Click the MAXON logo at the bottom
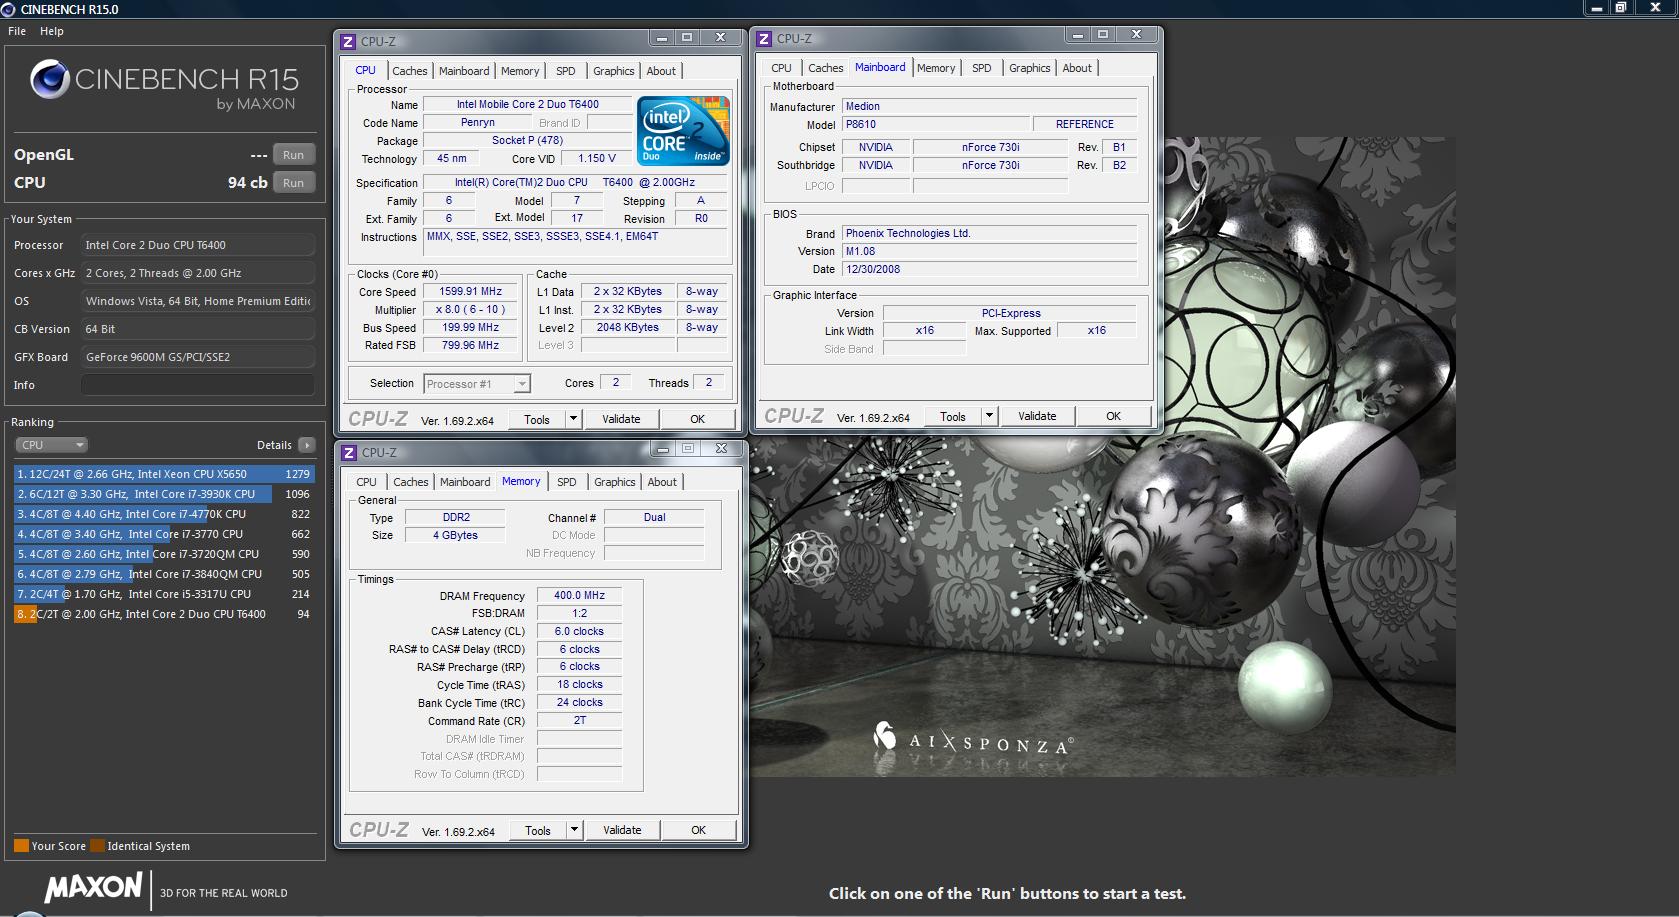This screenshot has width=1679, height=917. click(94, 887)
